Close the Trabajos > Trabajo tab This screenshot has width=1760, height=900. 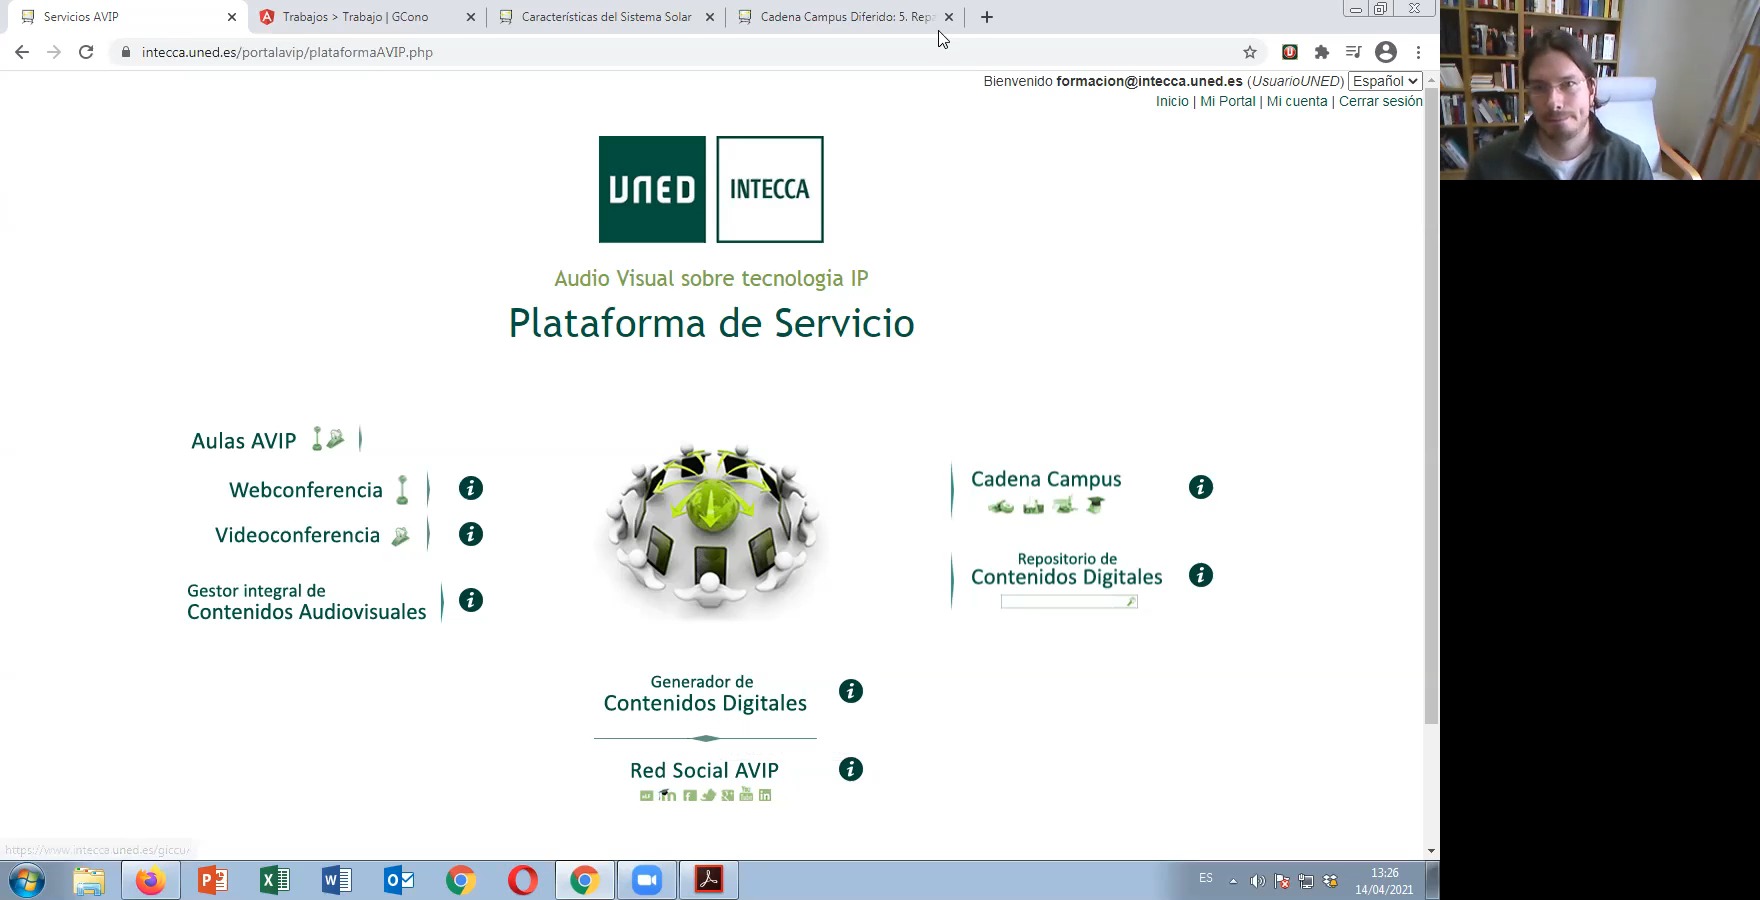click(471, 17)
